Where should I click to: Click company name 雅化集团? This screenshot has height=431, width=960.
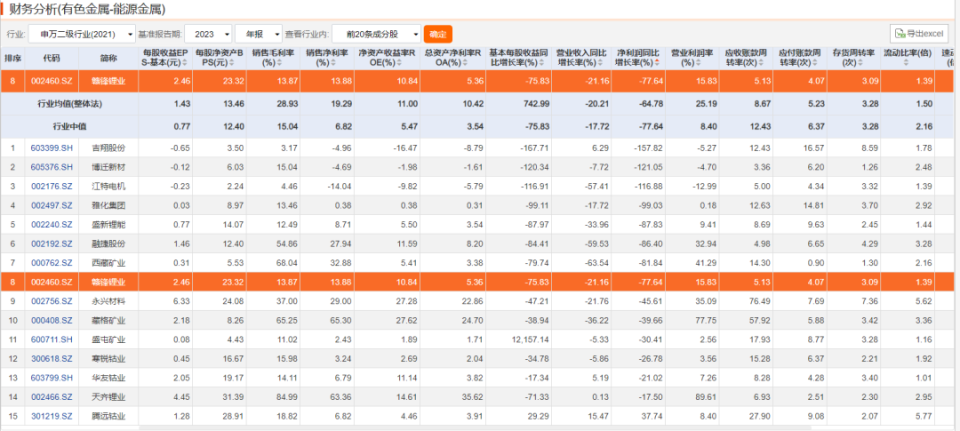point(108,205)
